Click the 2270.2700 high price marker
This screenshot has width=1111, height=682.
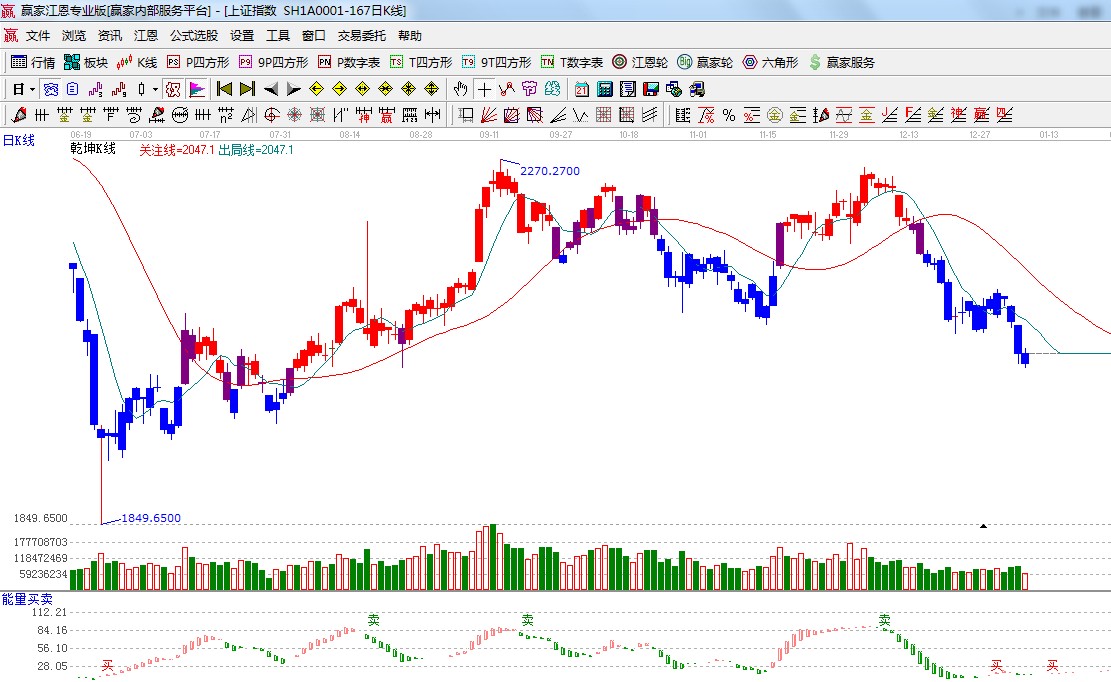549,171
